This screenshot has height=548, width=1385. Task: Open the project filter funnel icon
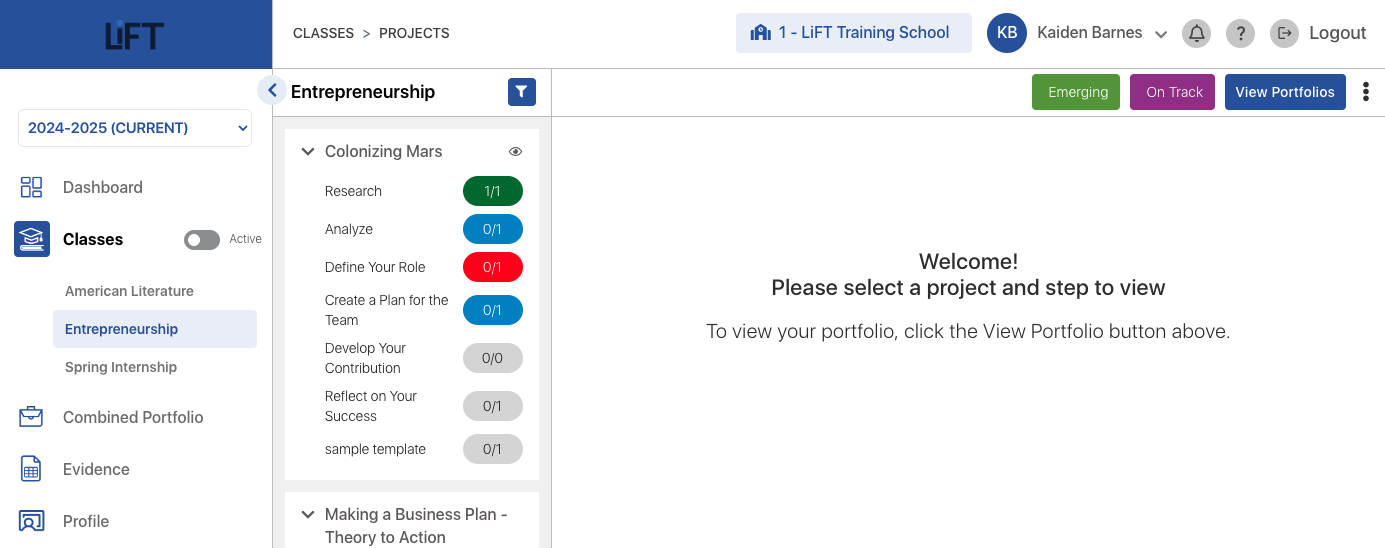click(521, 92)
